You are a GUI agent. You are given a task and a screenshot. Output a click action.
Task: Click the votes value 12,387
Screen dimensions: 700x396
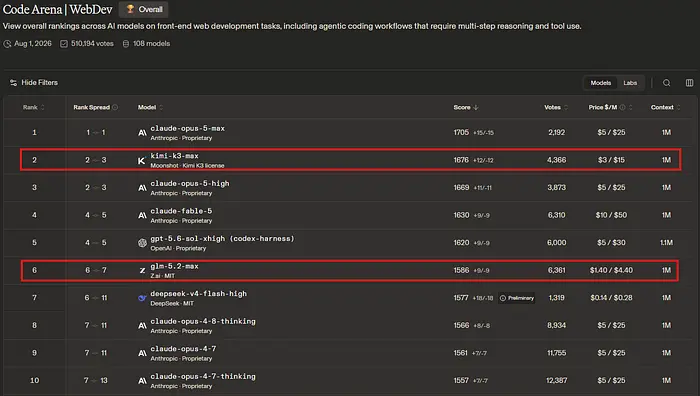coord(556,380)
